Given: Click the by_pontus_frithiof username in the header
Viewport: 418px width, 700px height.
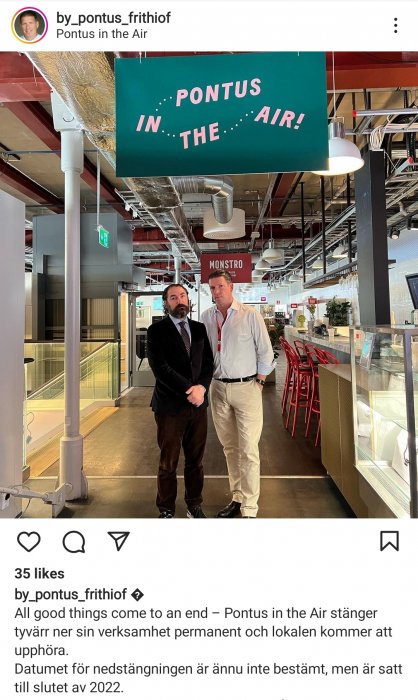Looking at the screenshot, I should pos(113,18).
